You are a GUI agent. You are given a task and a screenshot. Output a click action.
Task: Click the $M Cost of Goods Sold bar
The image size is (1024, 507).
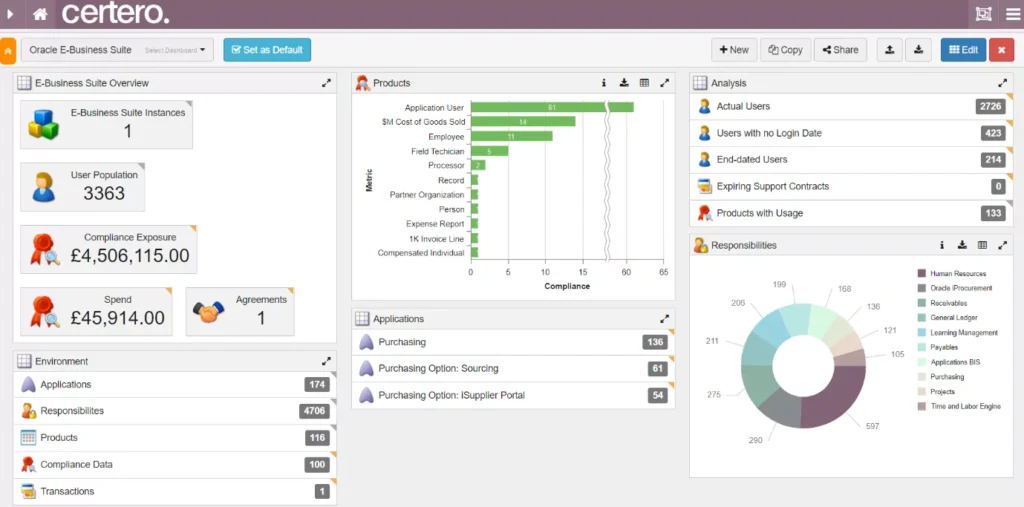[523, 122]
